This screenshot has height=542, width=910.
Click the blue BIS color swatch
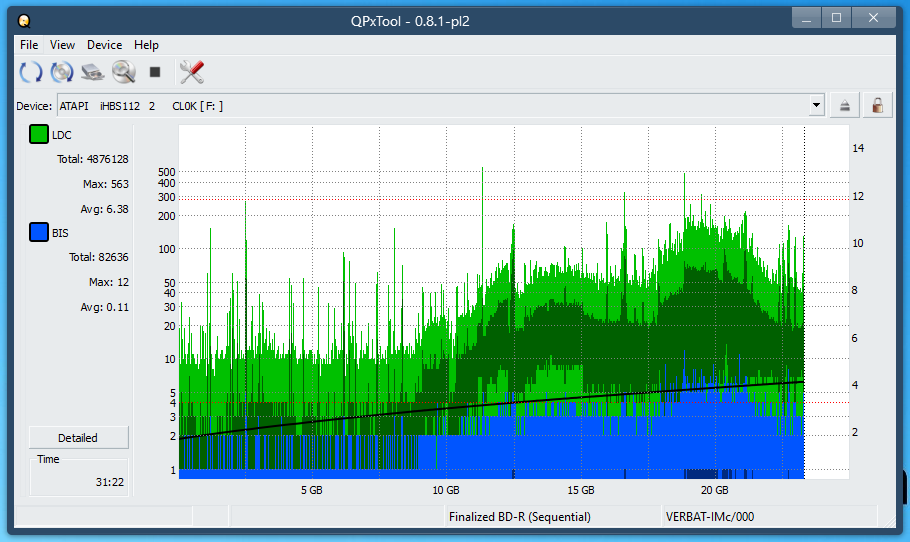click(x=39, y=233)
